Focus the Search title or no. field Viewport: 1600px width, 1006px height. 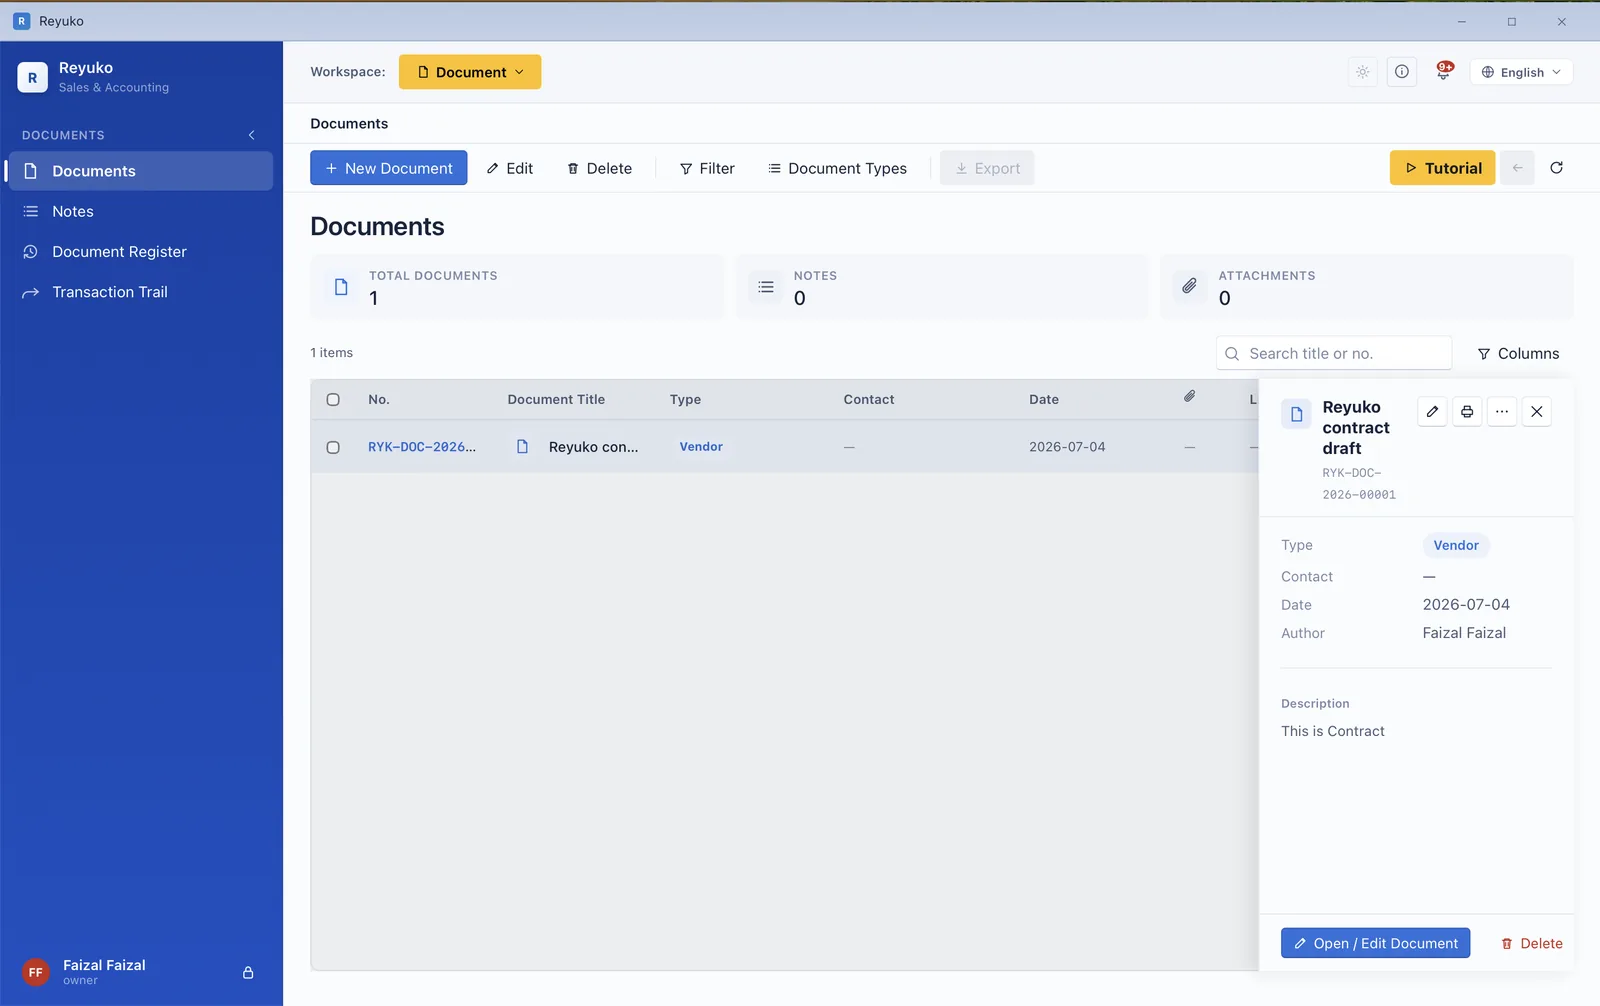pos(1334,353)
